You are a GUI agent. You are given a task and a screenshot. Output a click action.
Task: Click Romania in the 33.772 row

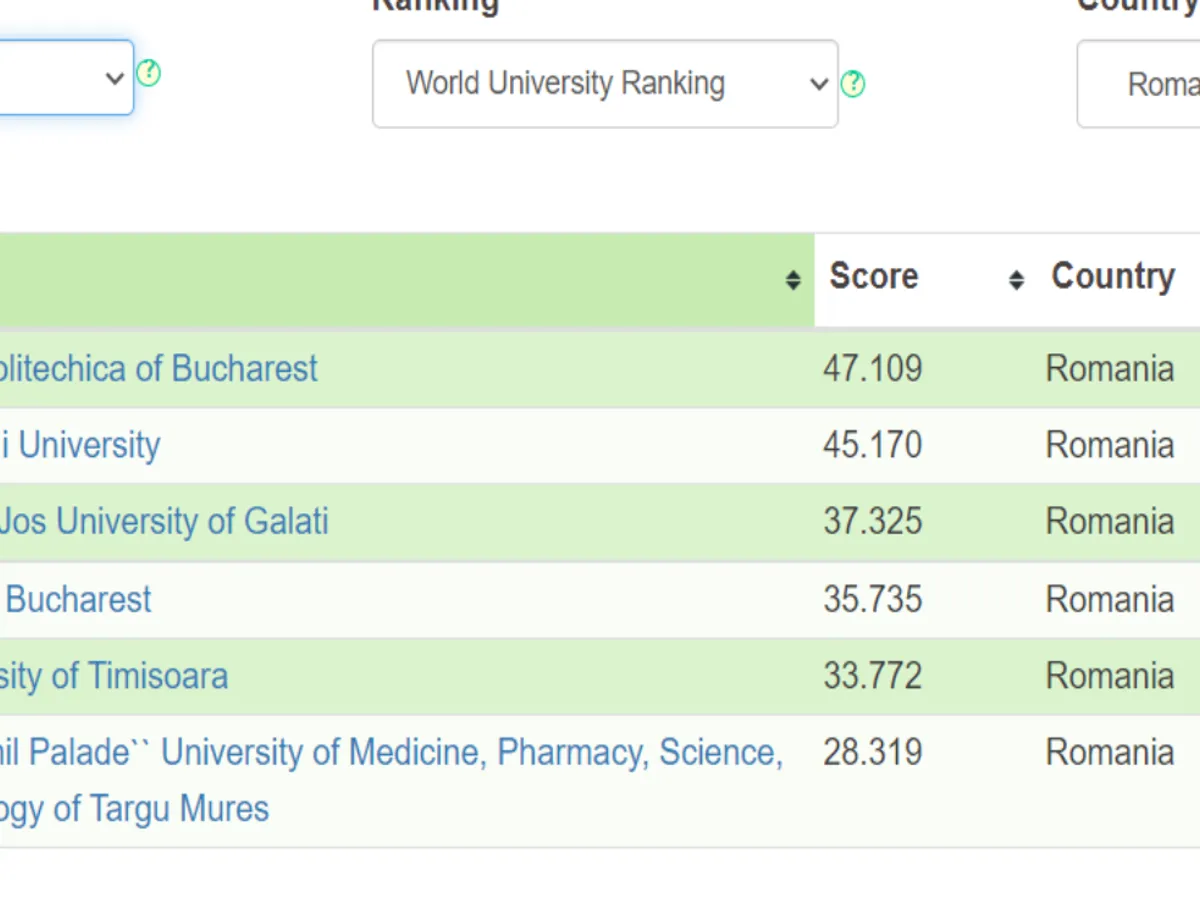1109,677
